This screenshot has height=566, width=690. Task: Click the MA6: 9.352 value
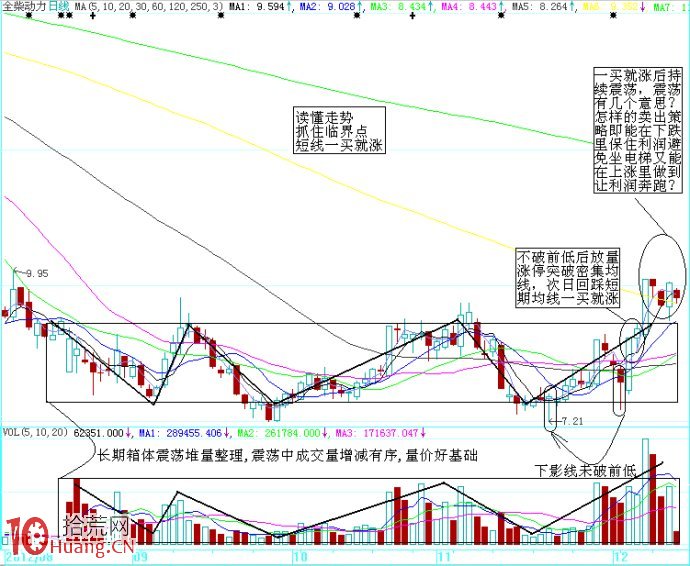pyautogui.click(x=611, y=7)
